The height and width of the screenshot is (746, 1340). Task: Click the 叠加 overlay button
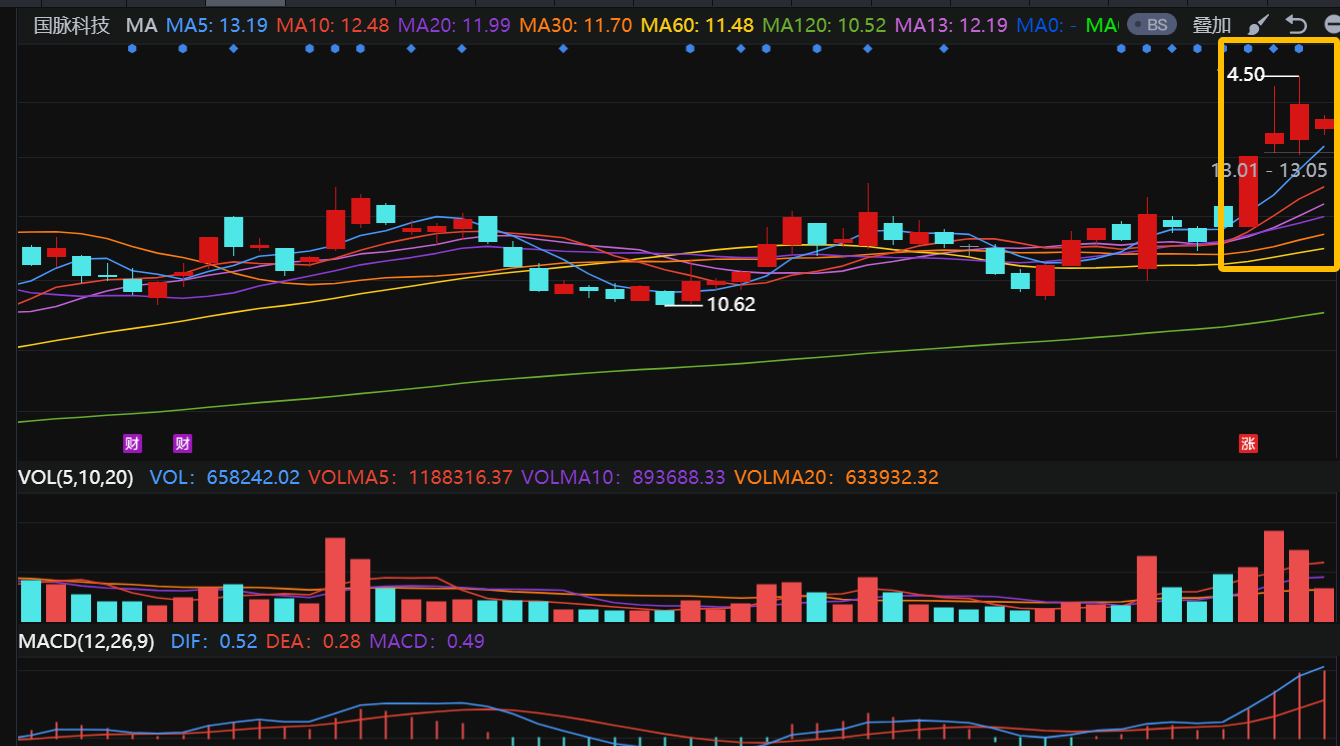coord(1211,25)
